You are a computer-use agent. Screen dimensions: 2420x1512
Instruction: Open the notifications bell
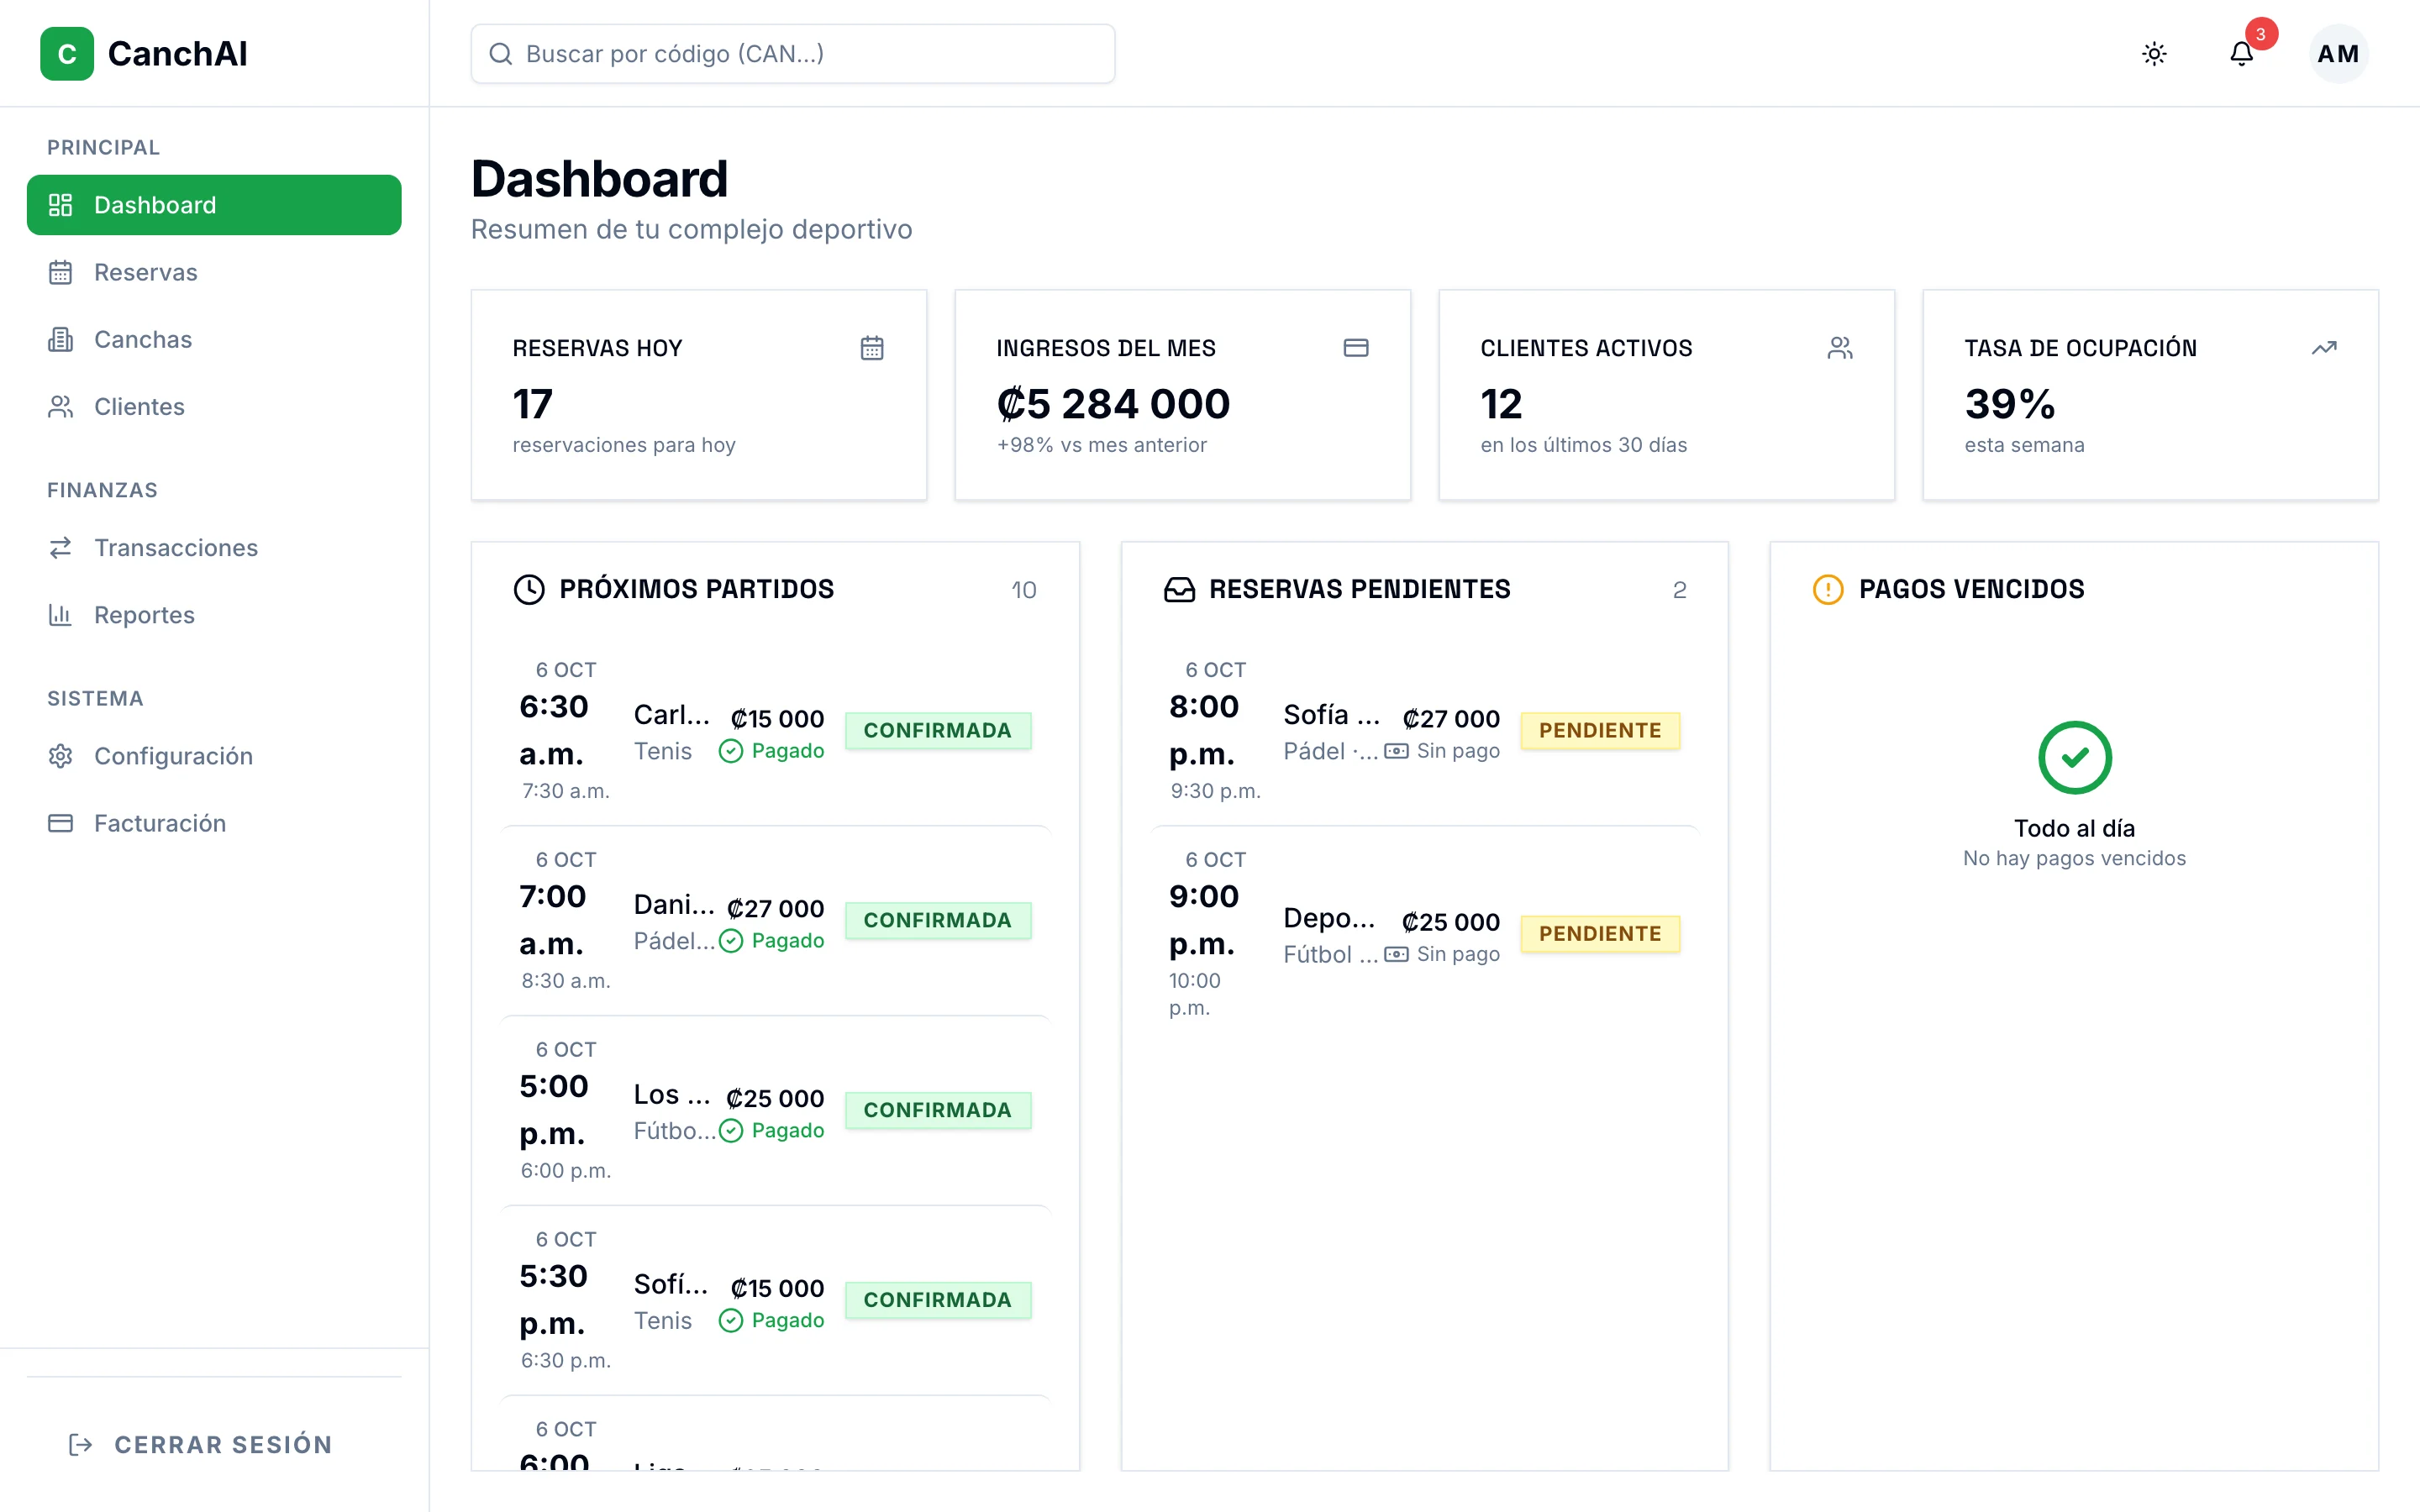tap(2241, 54)
